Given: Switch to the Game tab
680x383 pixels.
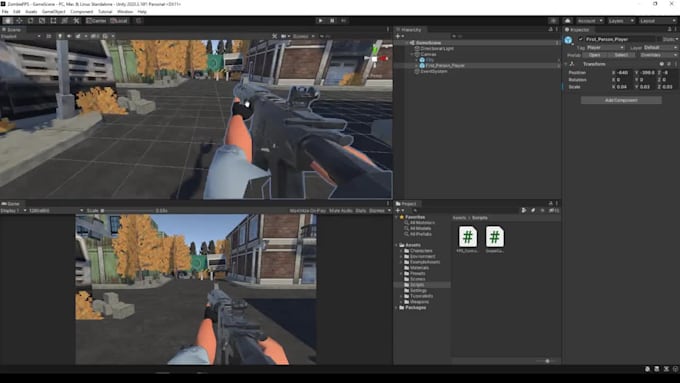Looking at the screenshot, I should click(x=11, y=203).
